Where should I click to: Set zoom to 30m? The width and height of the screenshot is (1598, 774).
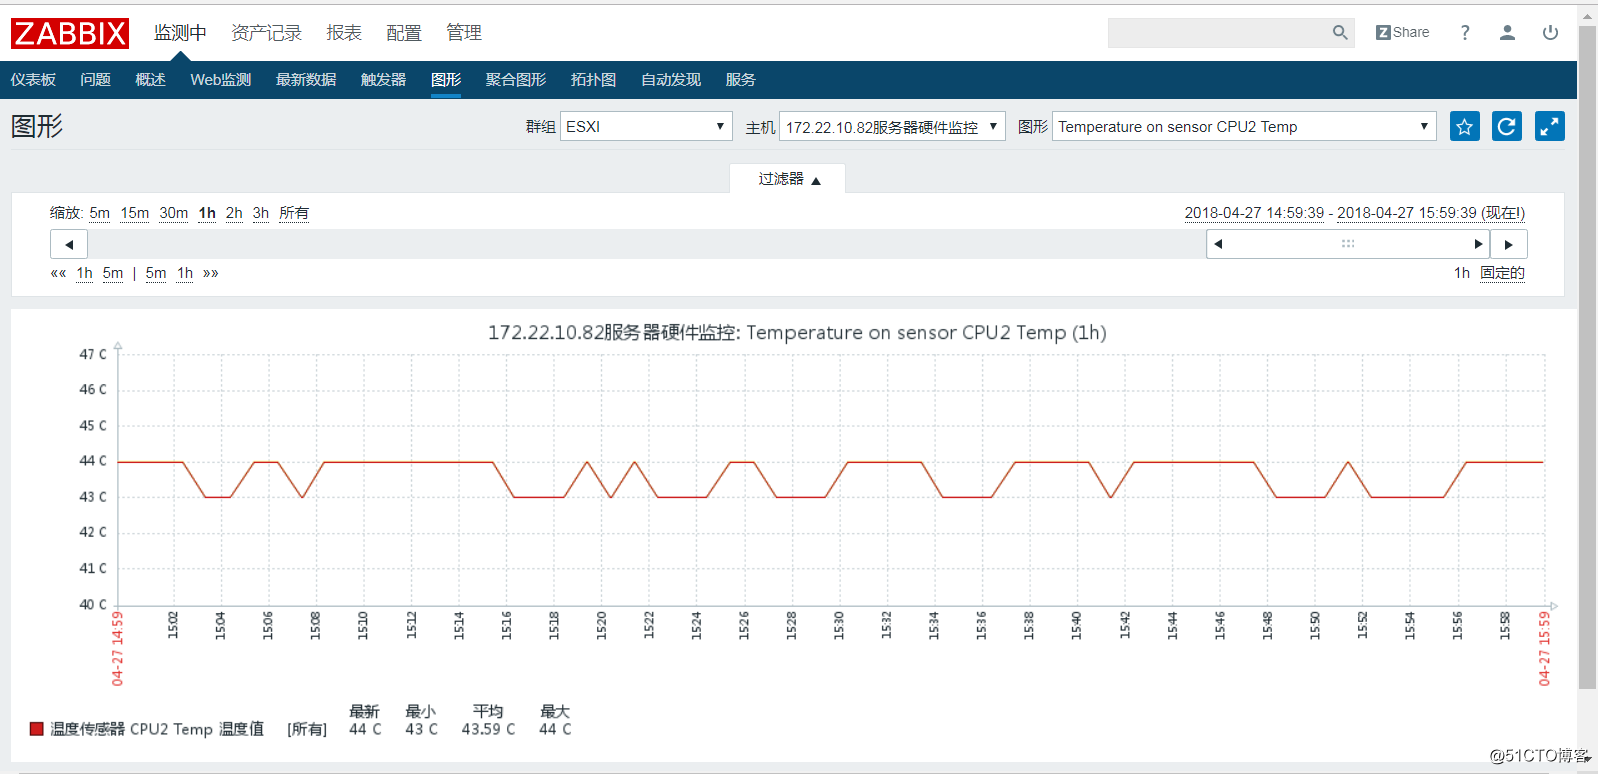pyautogui.click(x=173, y=213)
